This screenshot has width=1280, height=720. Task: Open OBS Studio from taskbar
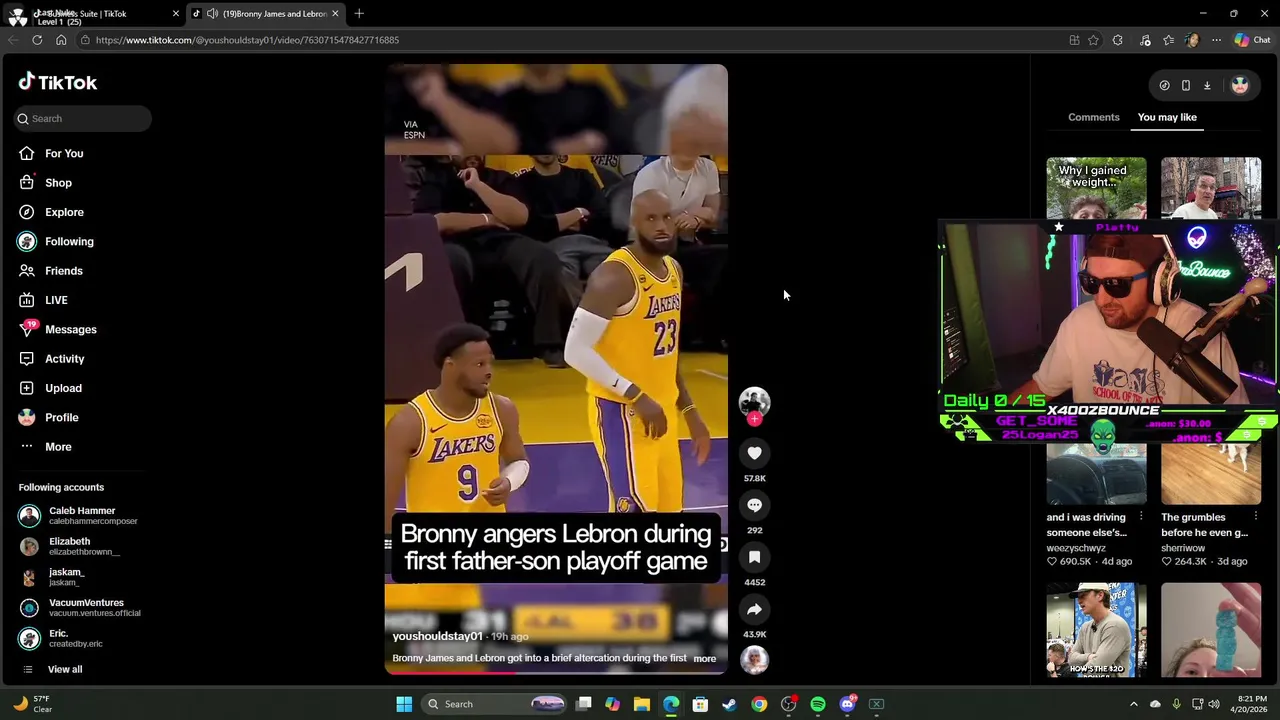(788, 704)
